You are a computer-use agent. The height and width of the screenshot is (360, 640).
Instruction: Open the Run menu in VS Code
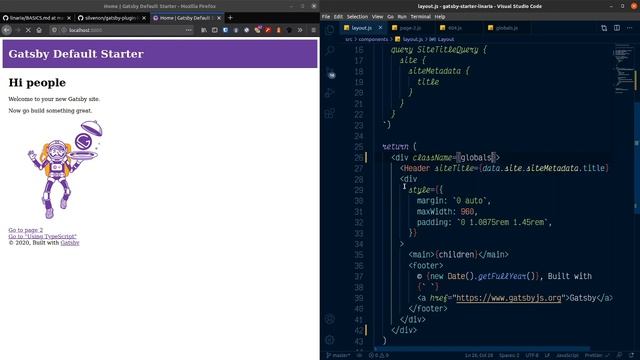[402, 17]
